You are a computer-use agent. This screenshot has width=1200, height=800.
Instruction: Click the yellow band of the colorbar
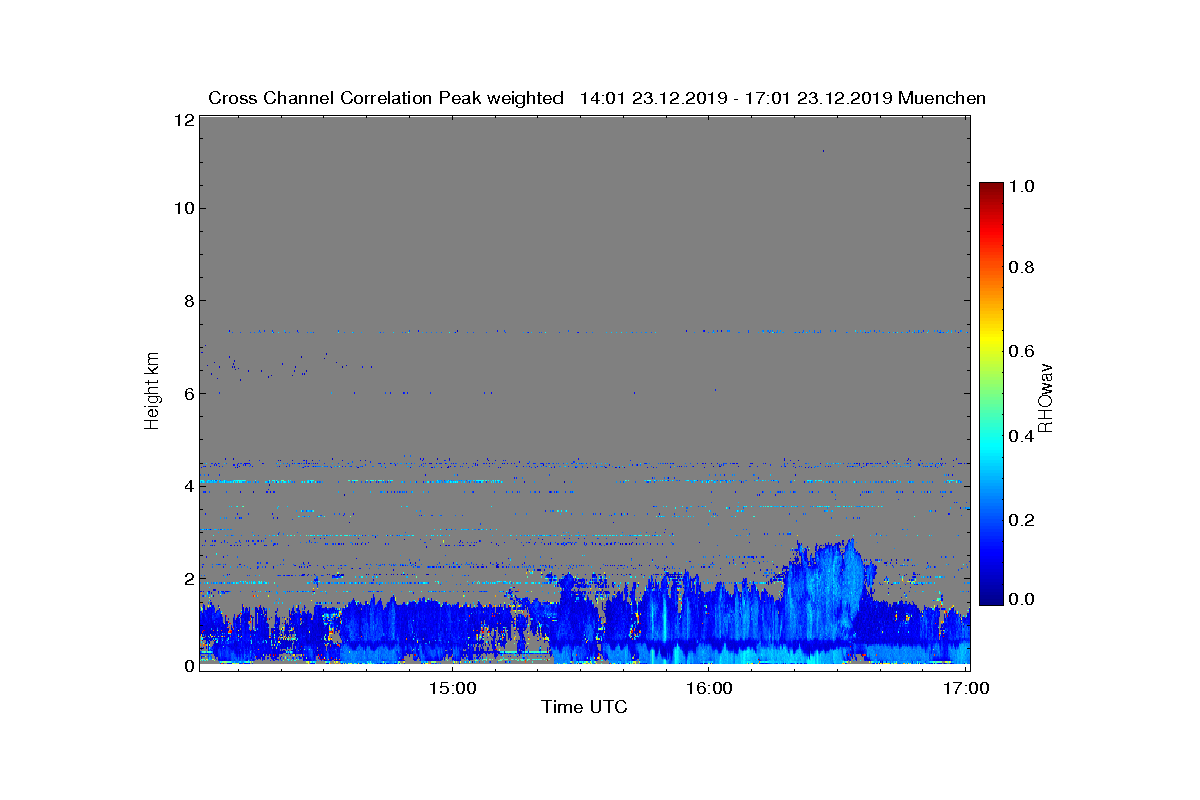(990, 340)
